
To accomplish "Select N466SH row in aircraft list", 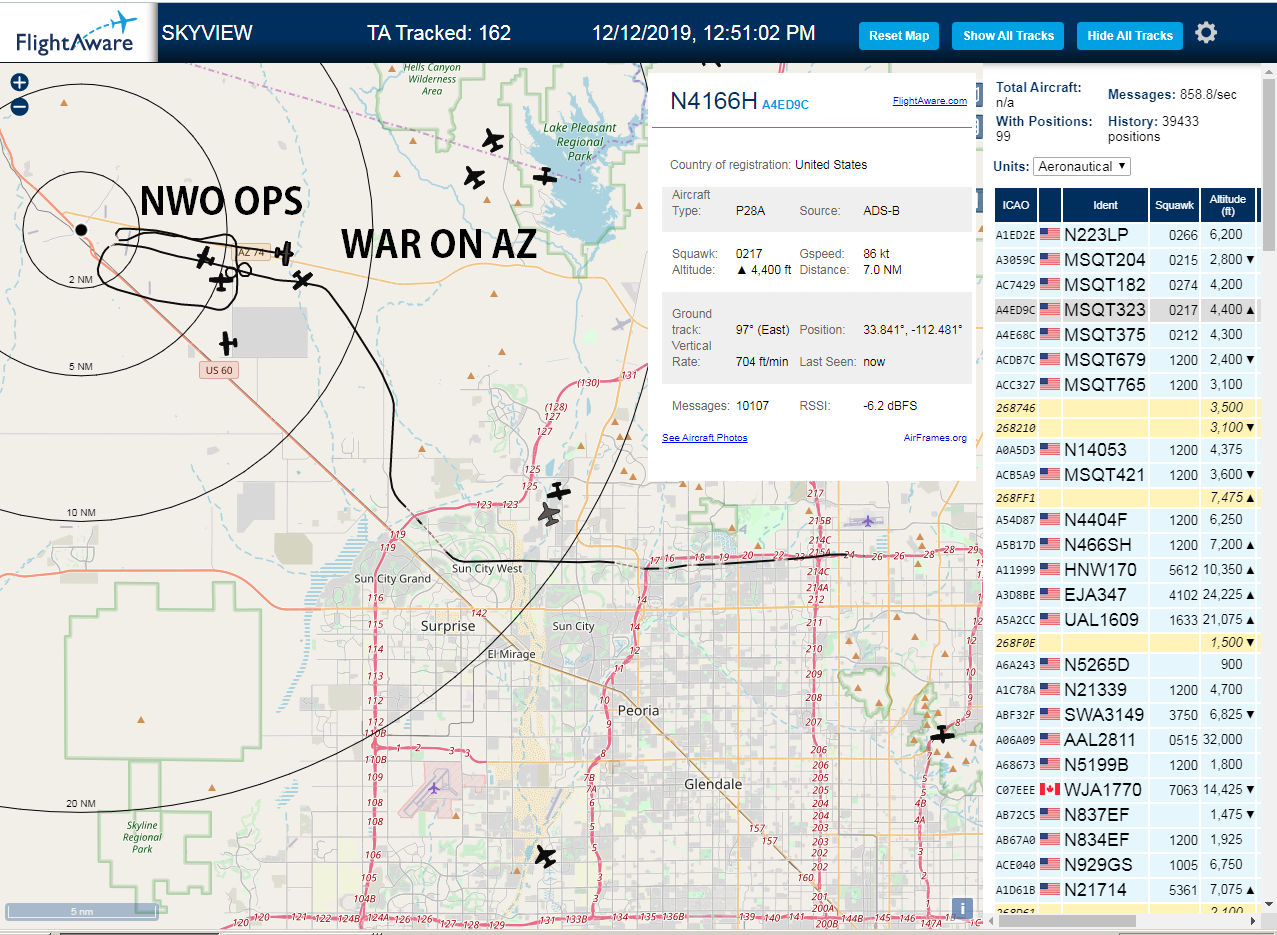I will coord(1127,545).
